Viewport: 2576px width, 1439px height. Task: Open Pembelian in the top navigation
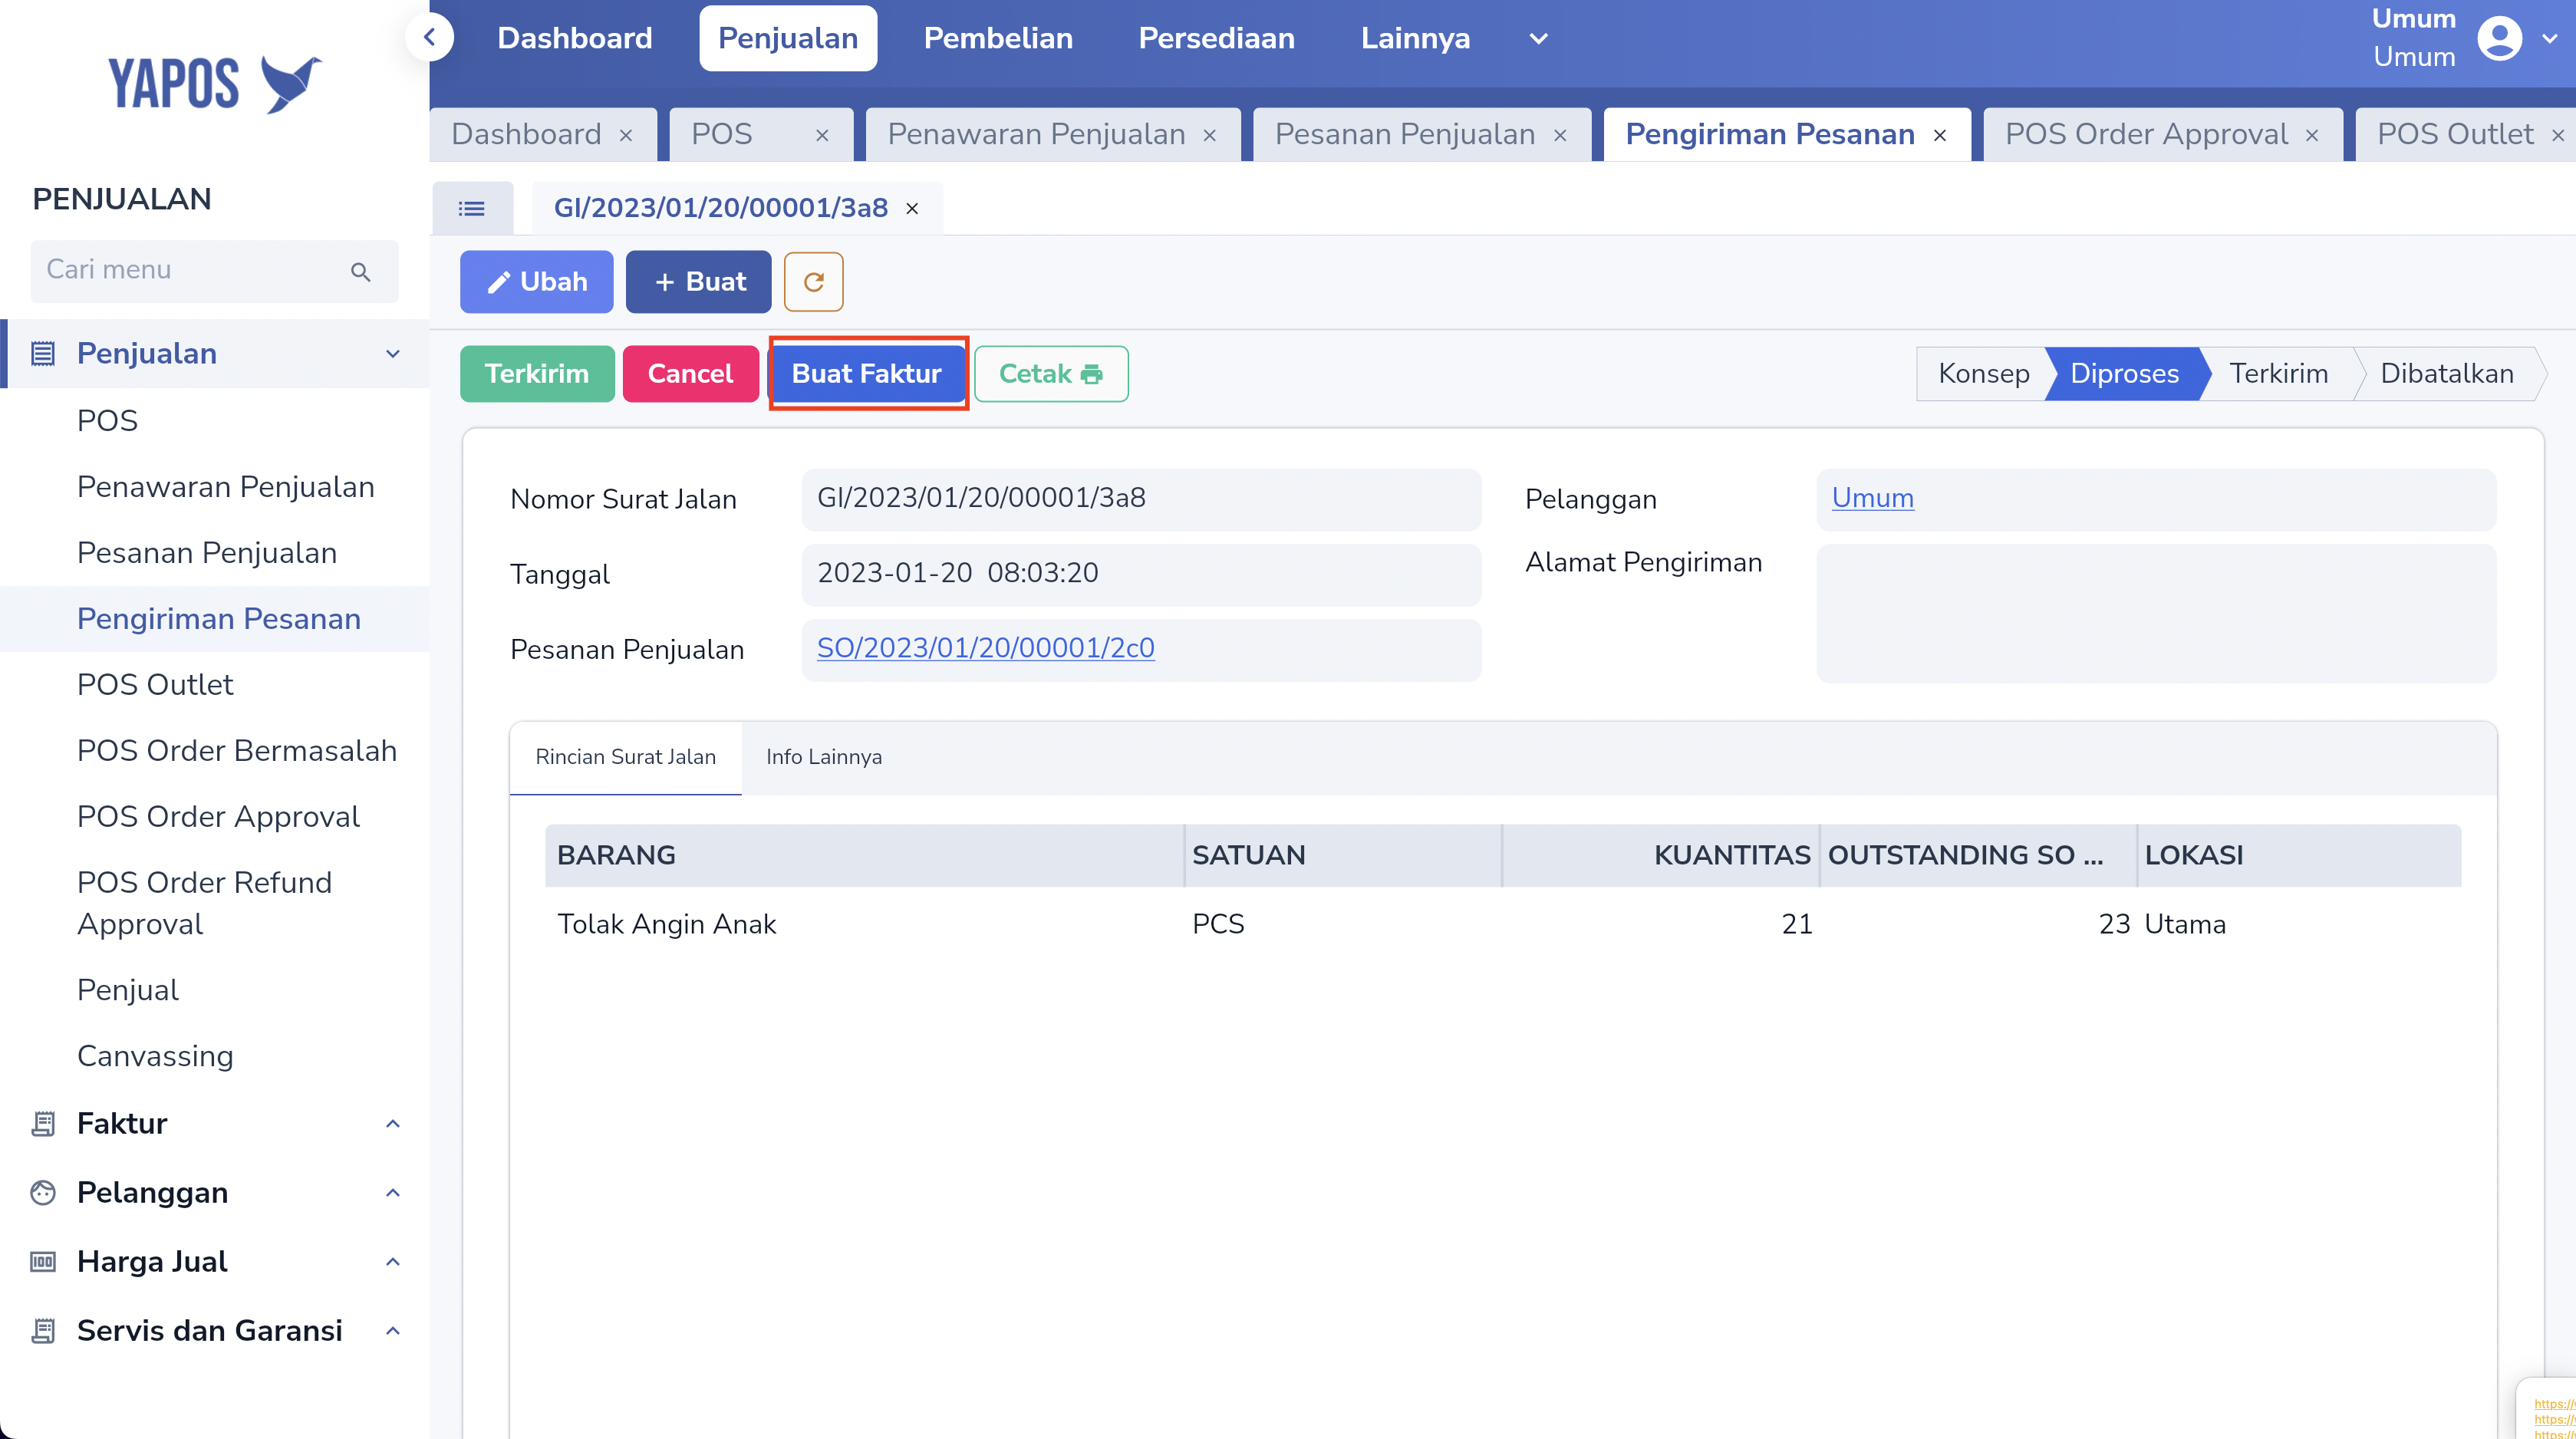[998, 38]
